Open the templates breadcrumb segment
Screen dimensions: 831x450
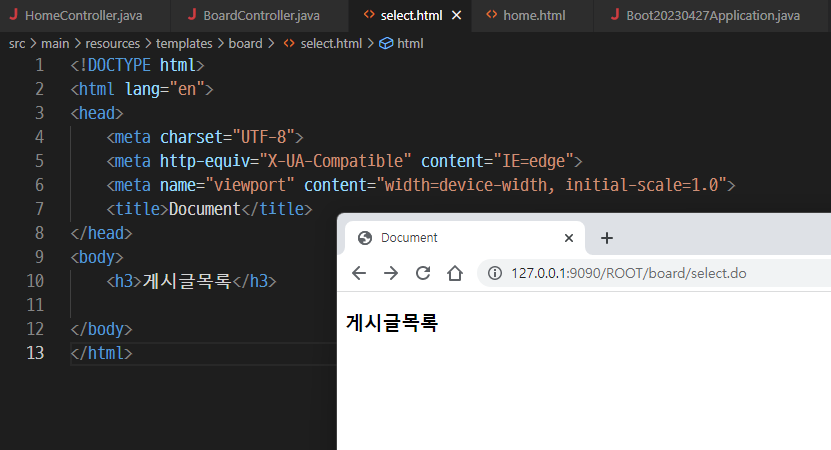[184, 43]
